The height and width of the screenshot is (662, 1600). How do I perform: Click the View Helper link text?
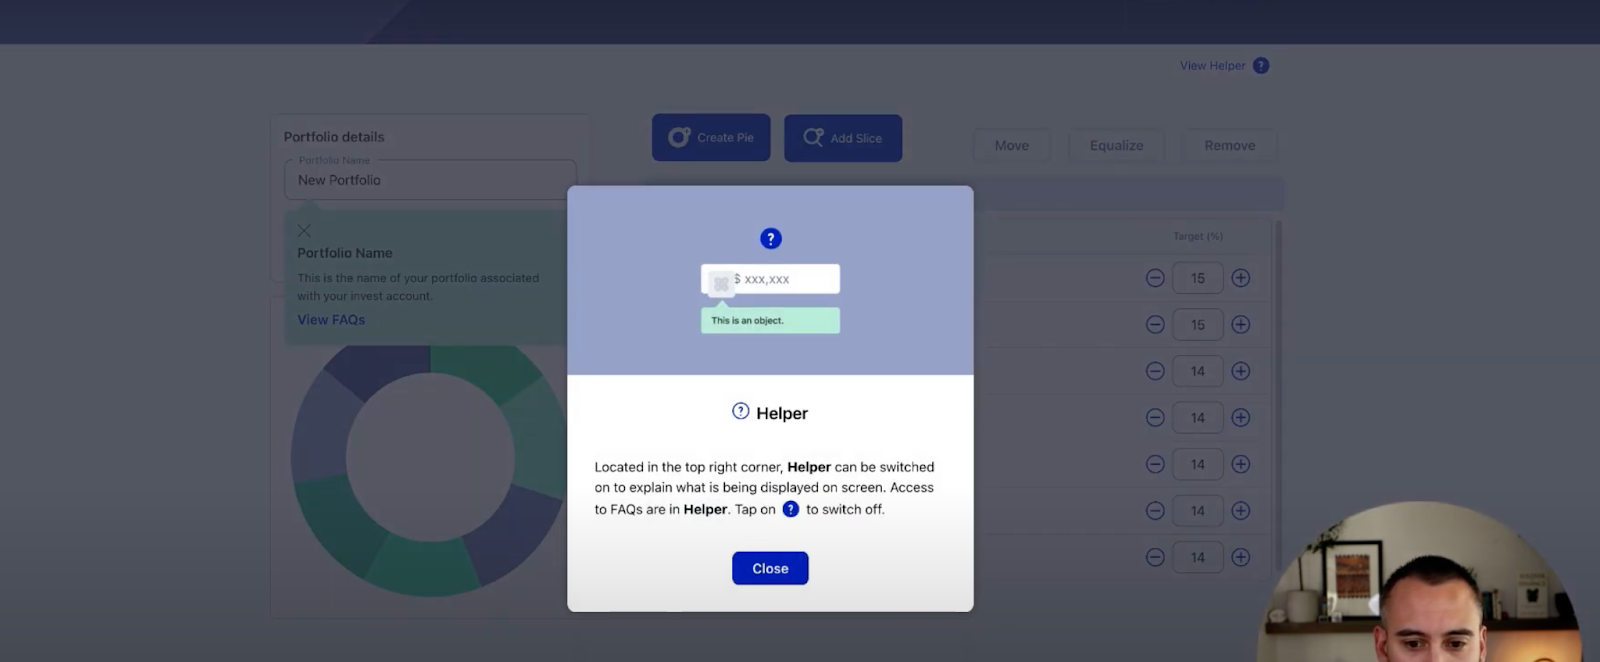pos(1212,66)
